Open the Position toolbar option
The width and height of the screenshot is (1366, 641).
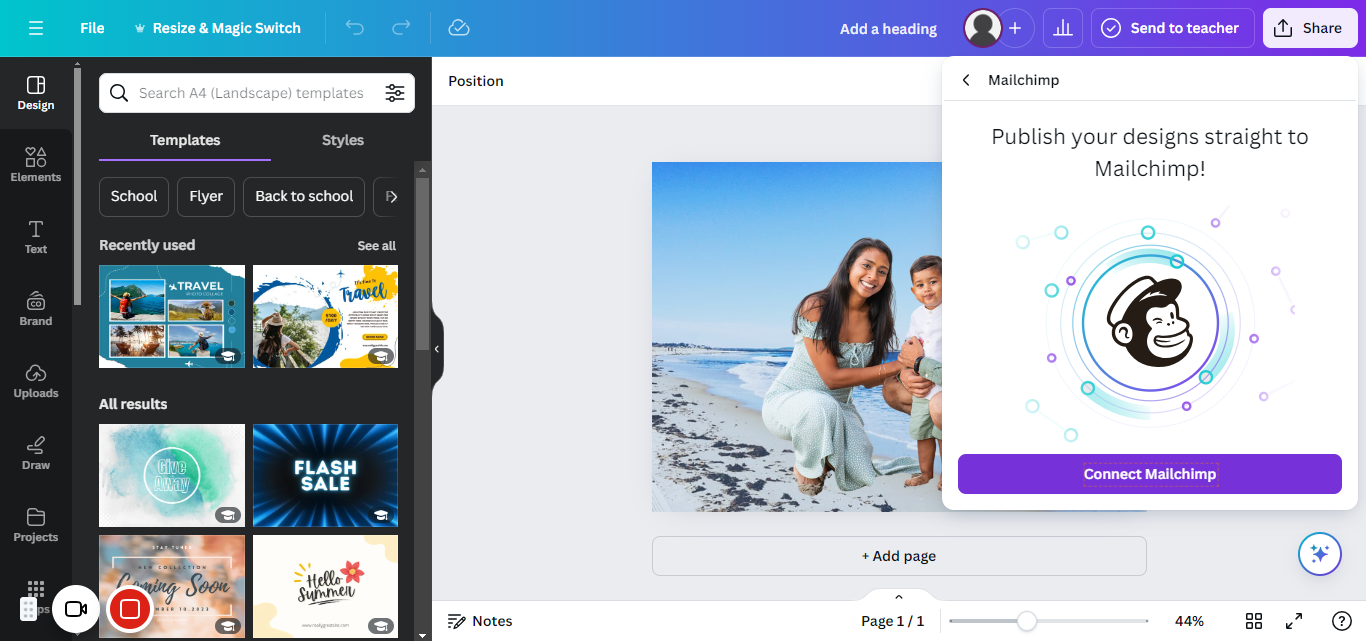point(476,81)
